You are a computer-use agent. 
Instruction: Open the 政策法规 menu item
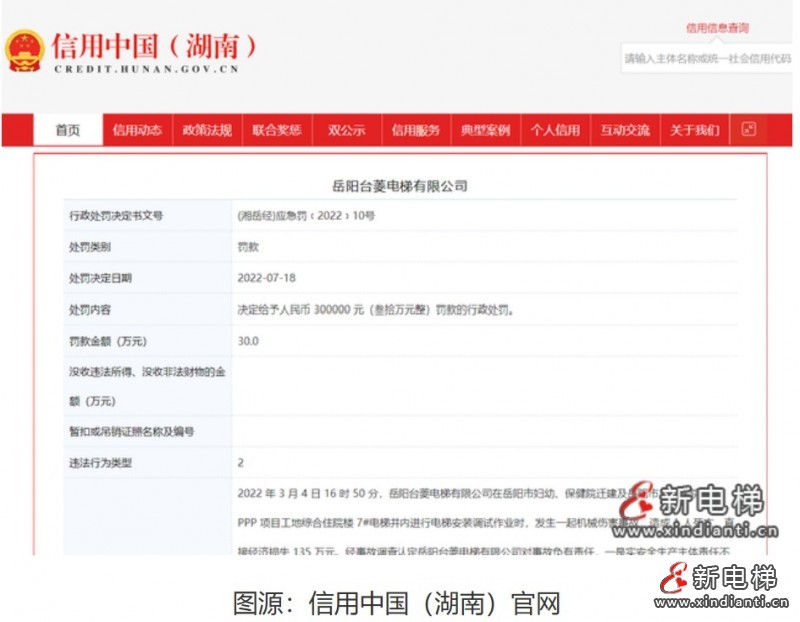point(207,131)
